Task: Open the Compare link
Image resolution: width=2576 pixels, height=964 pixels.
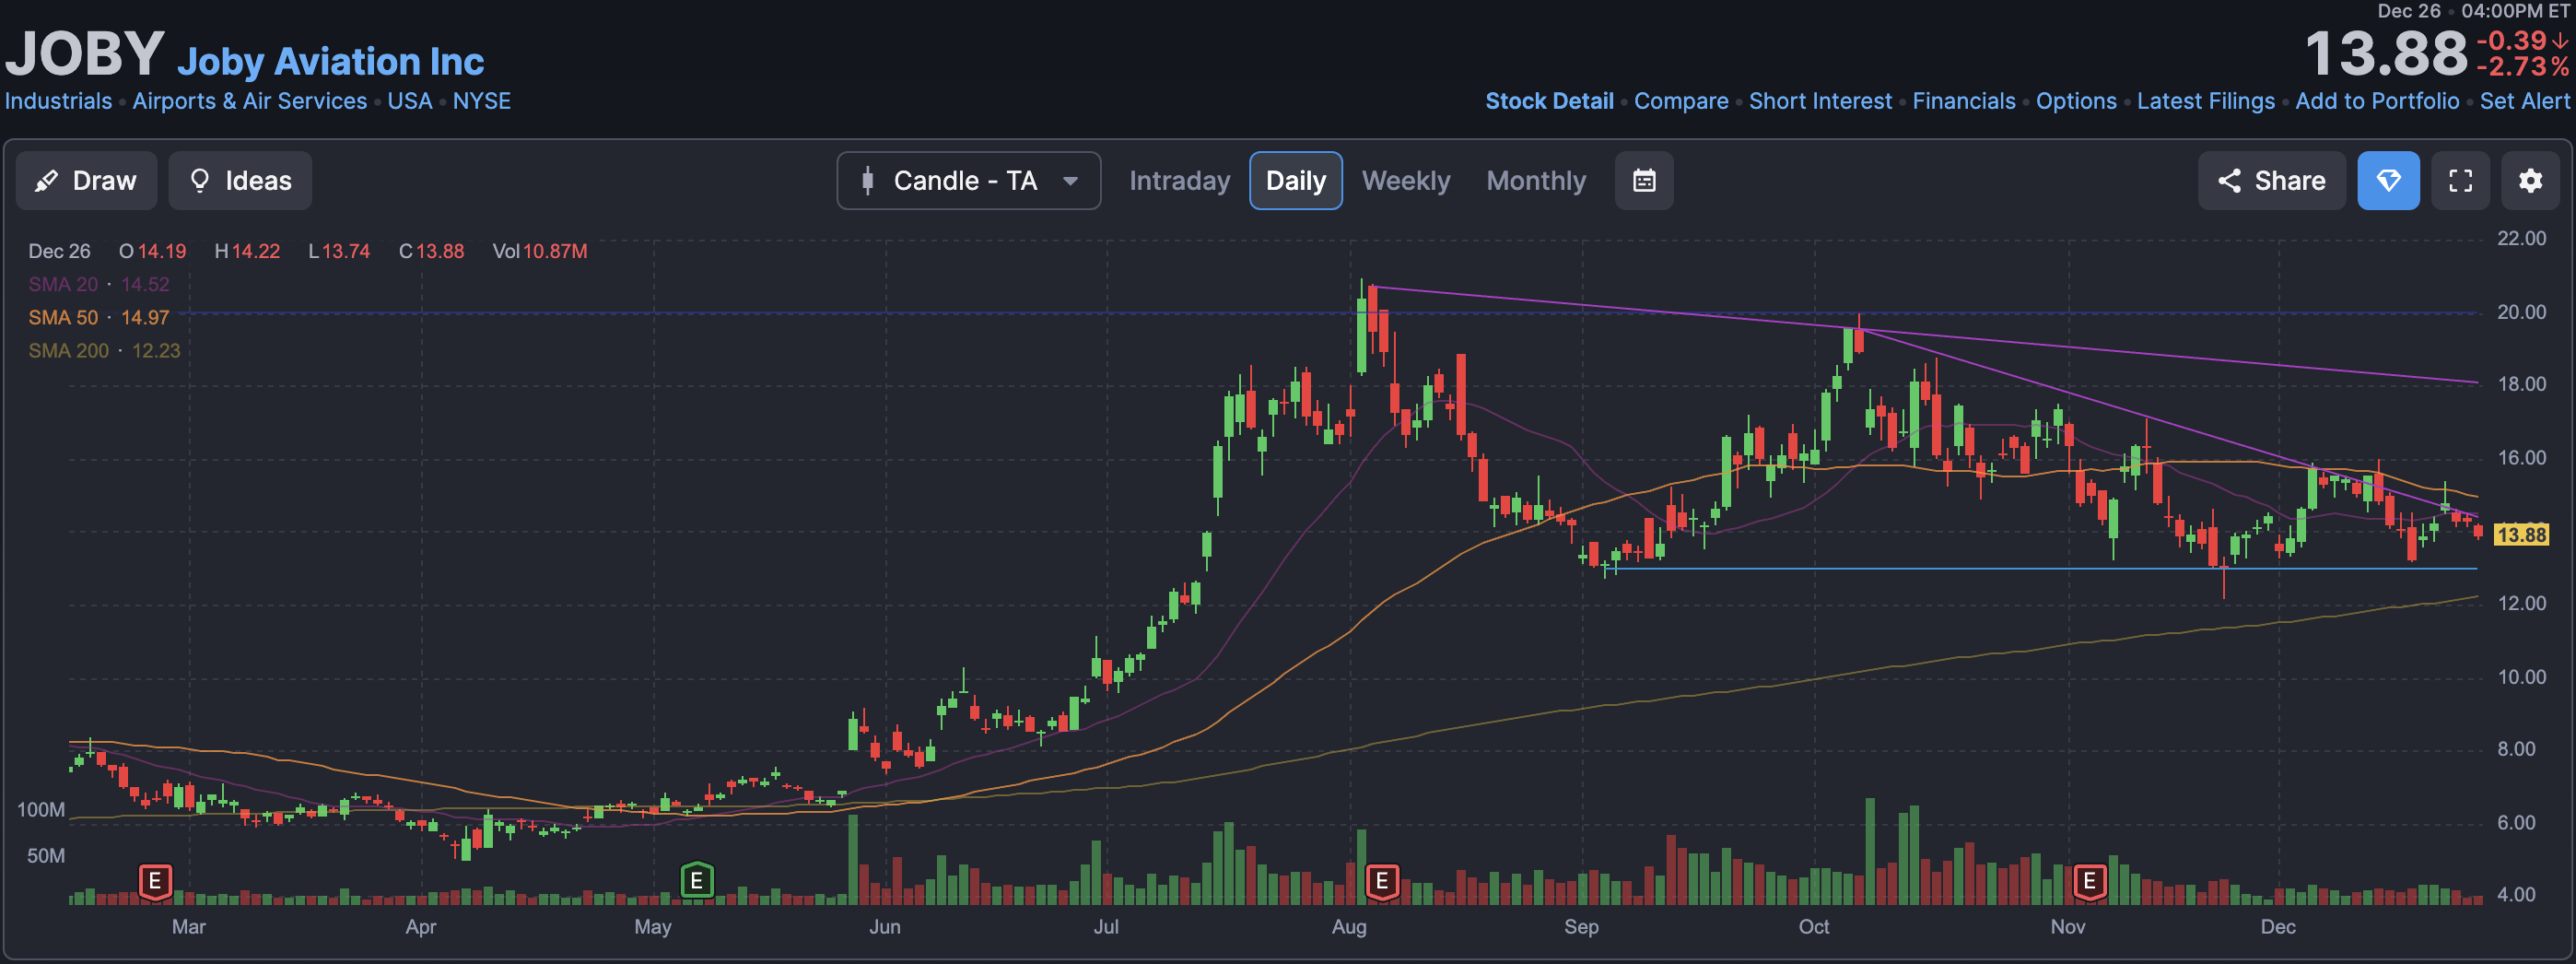Action: (1681, 101)
